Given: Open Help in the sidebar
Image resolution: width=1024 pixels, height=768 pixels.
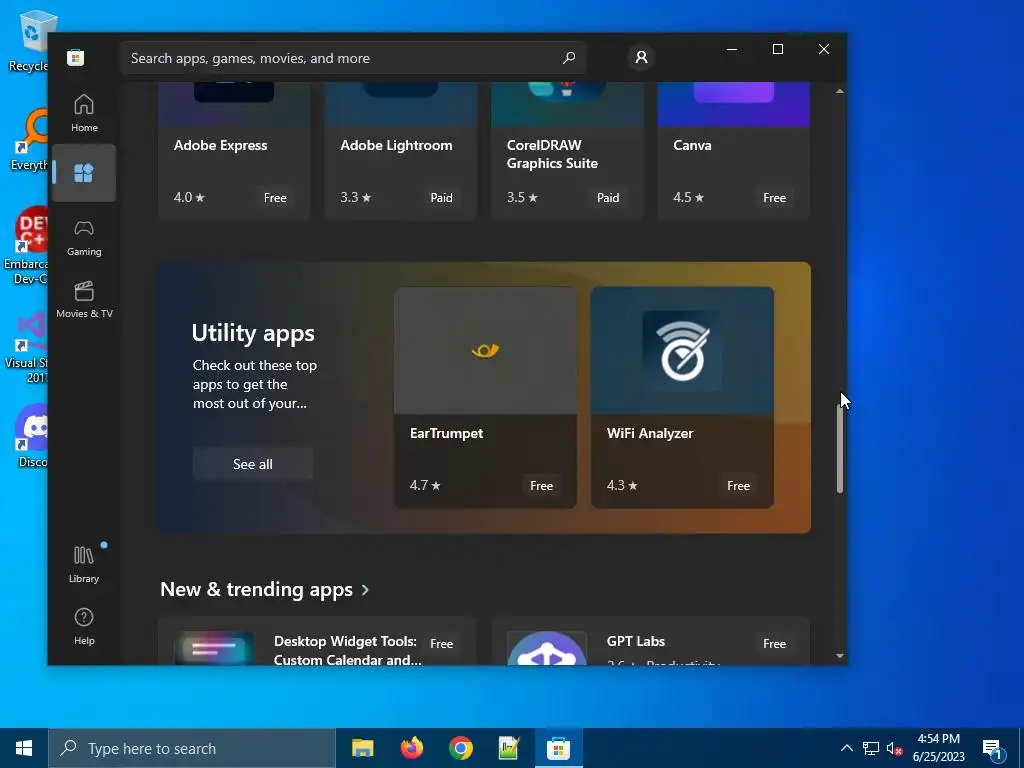Looking at the screenshot, I should click(84, 626).
